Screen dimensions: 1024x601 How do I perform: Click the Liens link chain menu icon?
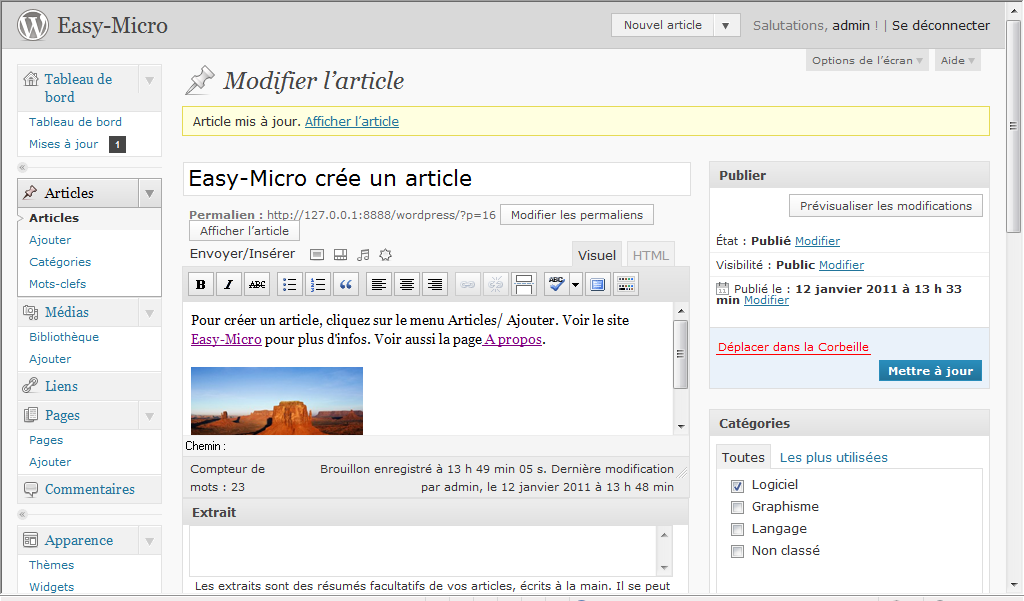coord(30,385)
